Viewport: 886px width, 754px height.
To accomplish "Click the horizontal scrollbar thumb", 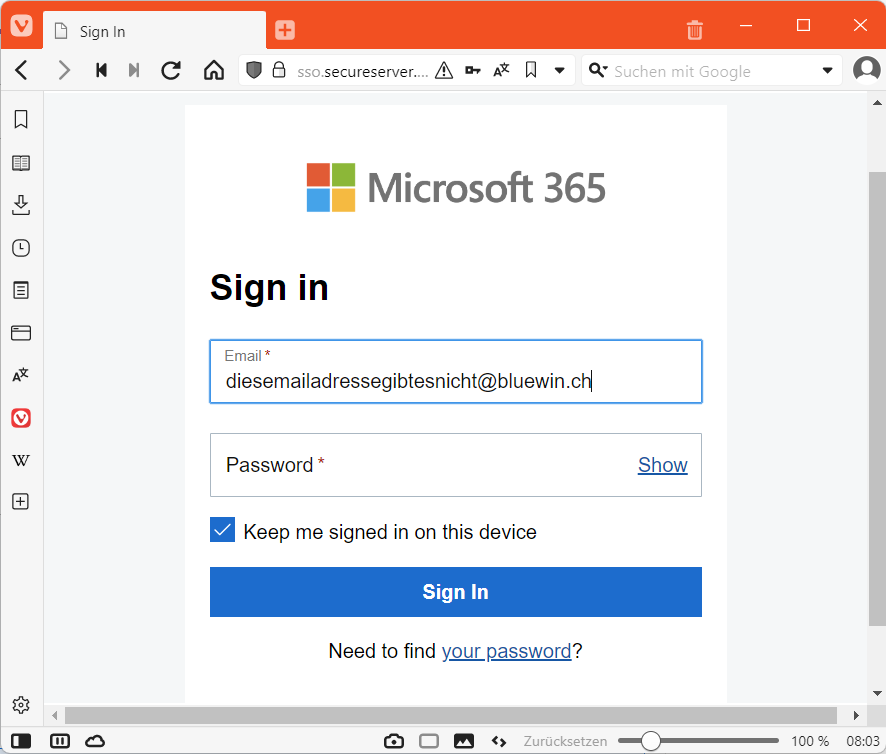I will coord(451,715).
